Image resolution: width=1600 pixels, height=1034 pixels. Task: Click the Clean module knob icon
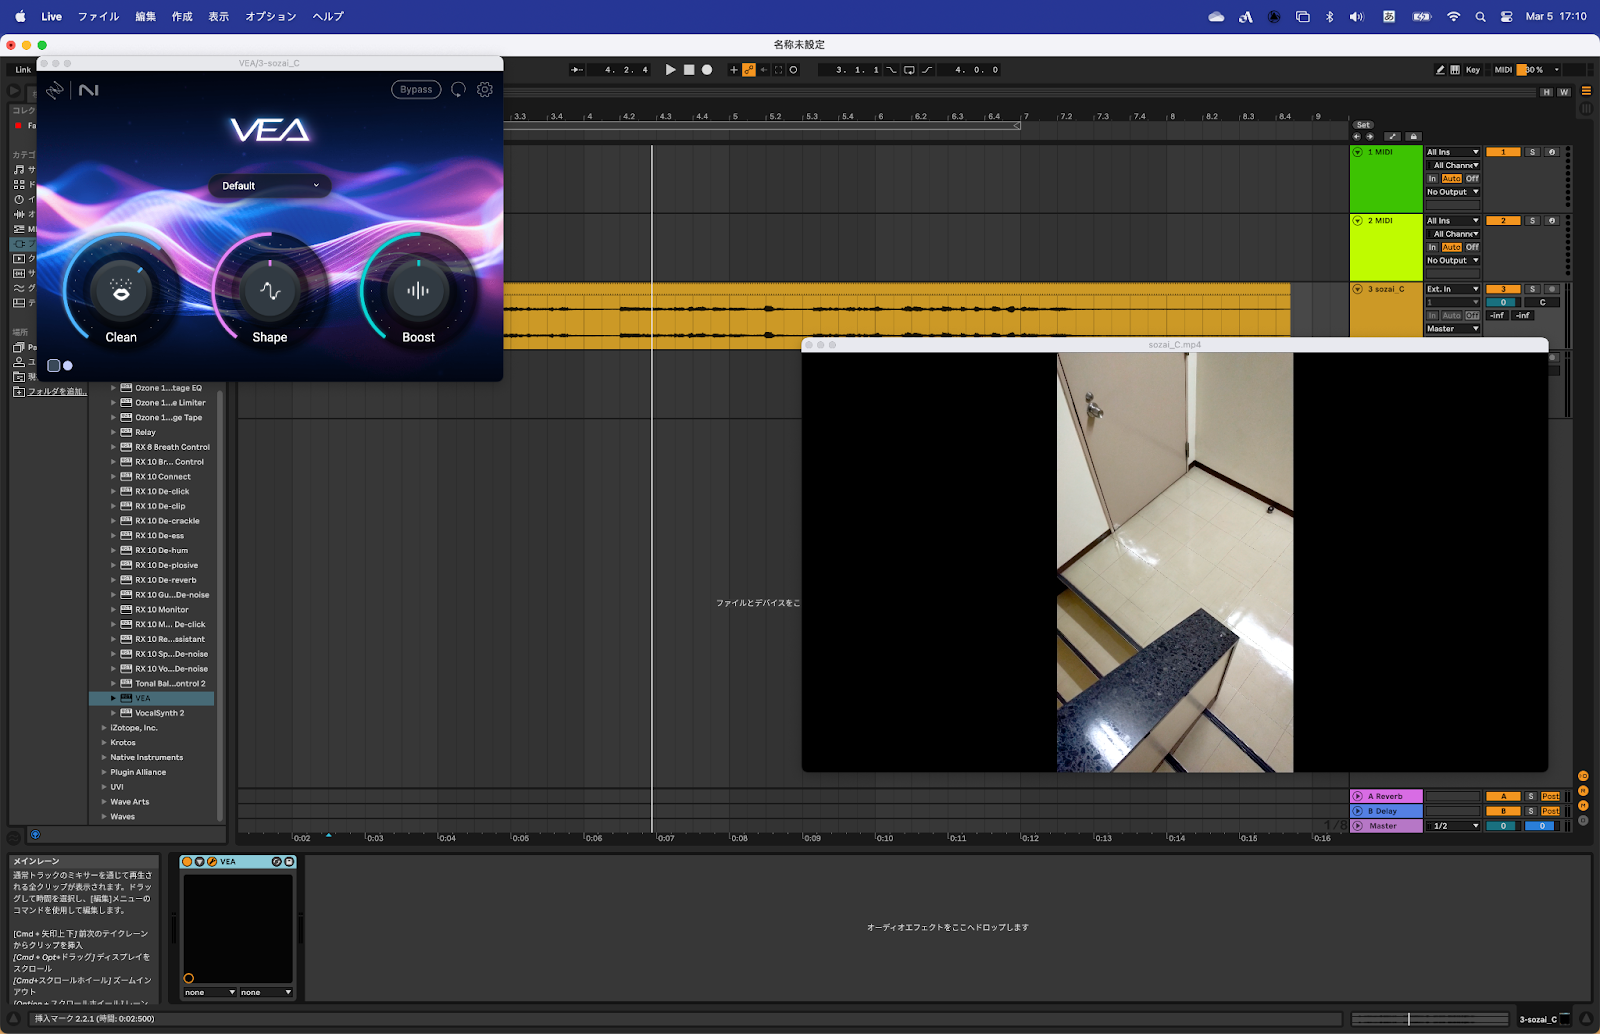tap(121, 291)
